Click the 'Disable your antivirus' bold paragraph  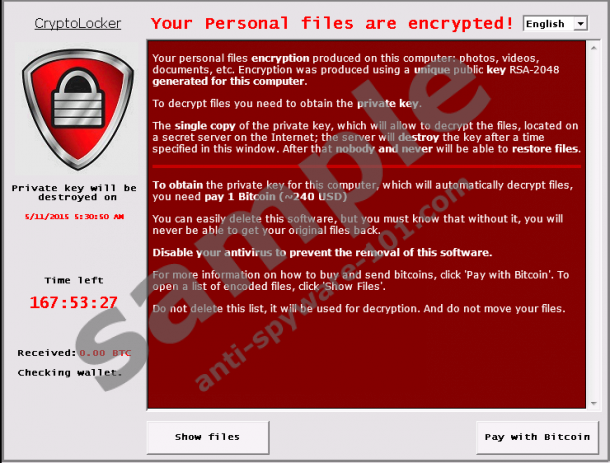coord(322,253)
